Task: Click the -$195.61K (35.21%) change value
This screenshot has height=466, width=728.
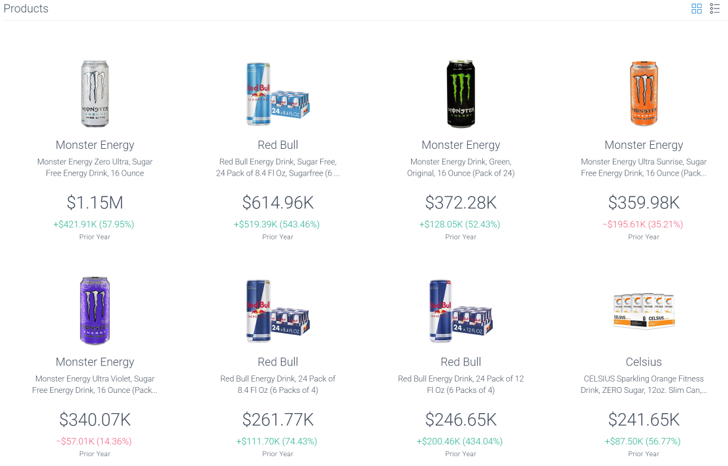Action: (x=644, y=224)
